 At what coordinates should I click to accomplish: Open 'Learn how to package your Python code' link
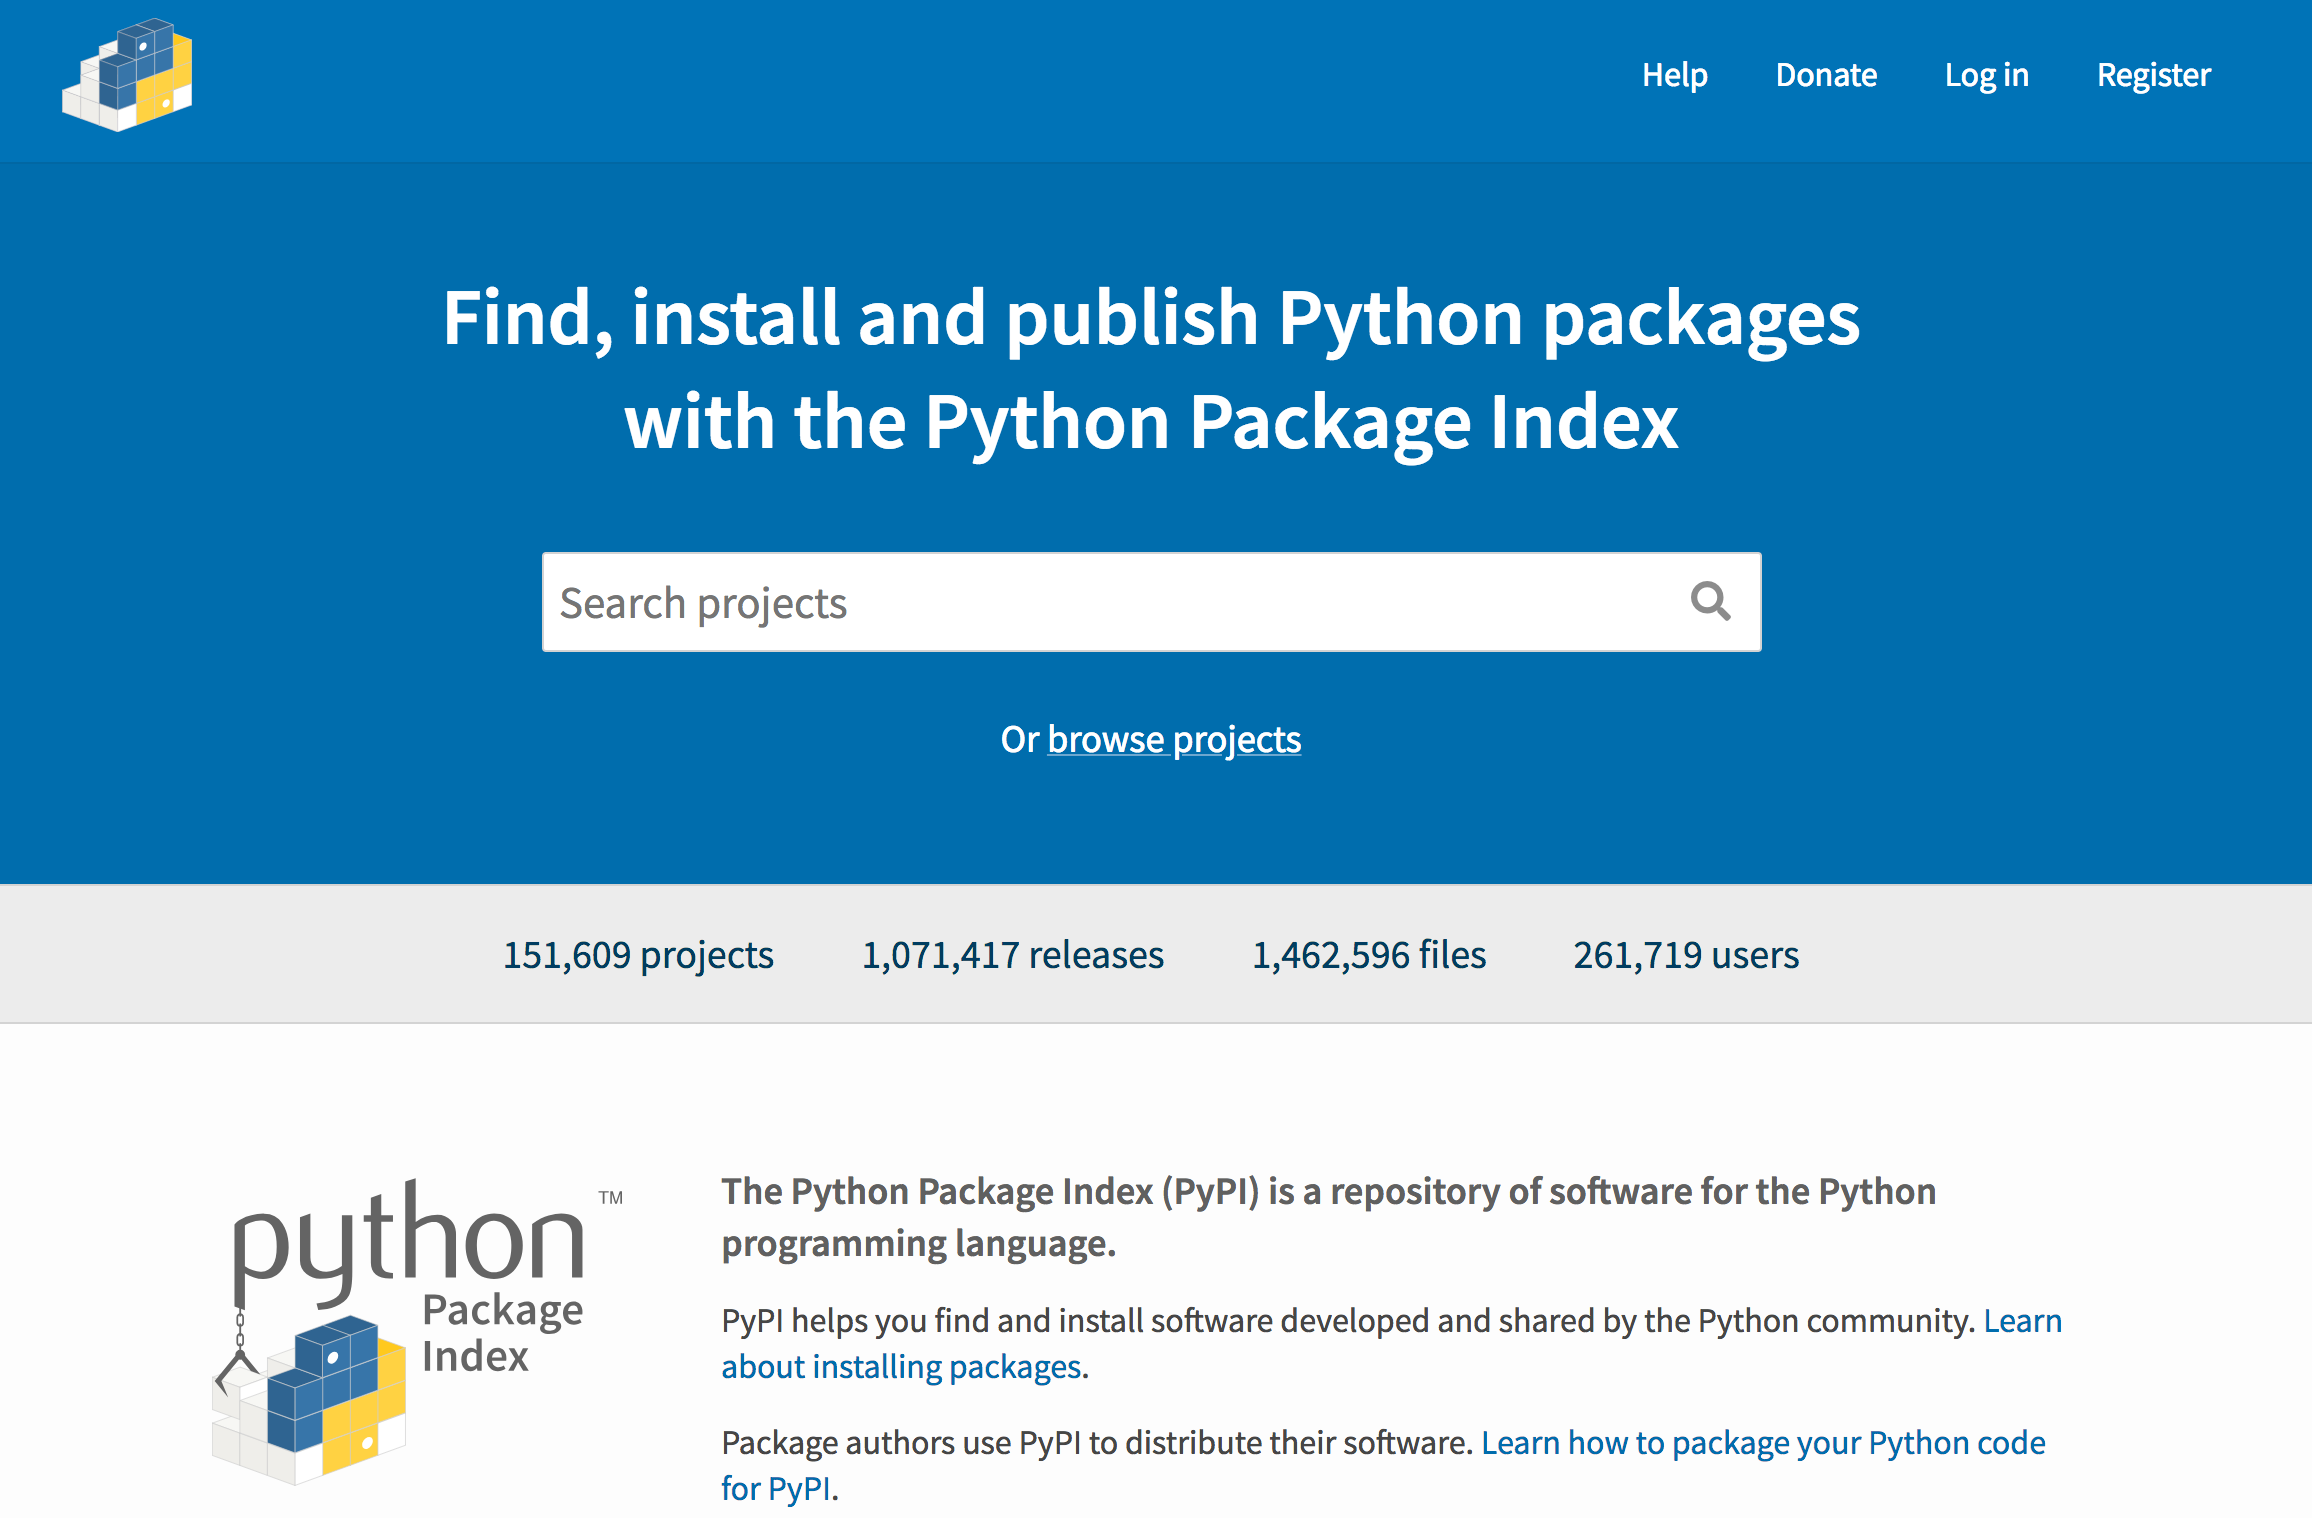(1762, 1442)
